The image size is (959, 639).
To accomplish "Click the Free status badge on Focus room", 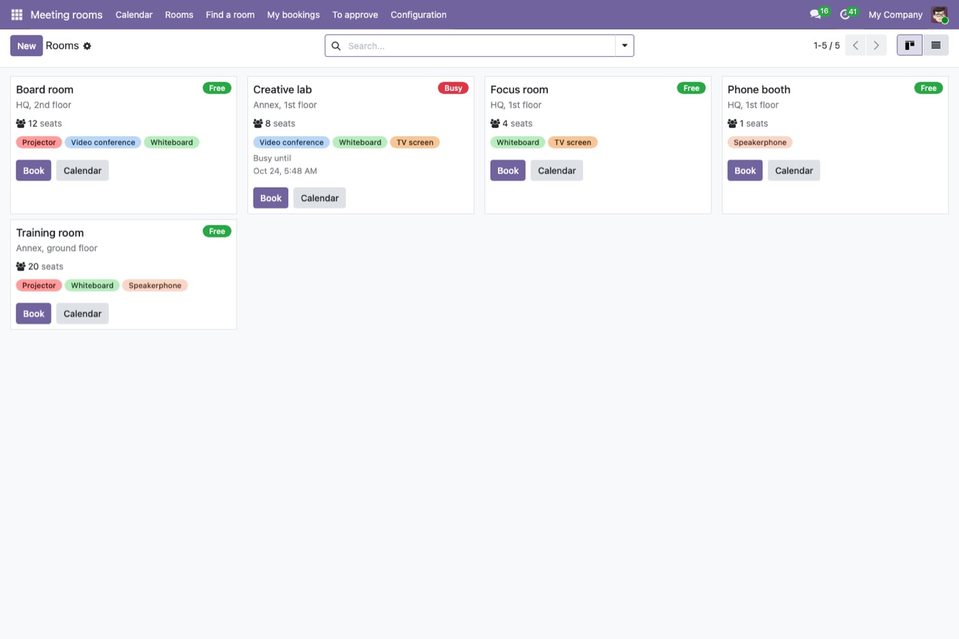I will pyautogui.click(x=691, y=88).
